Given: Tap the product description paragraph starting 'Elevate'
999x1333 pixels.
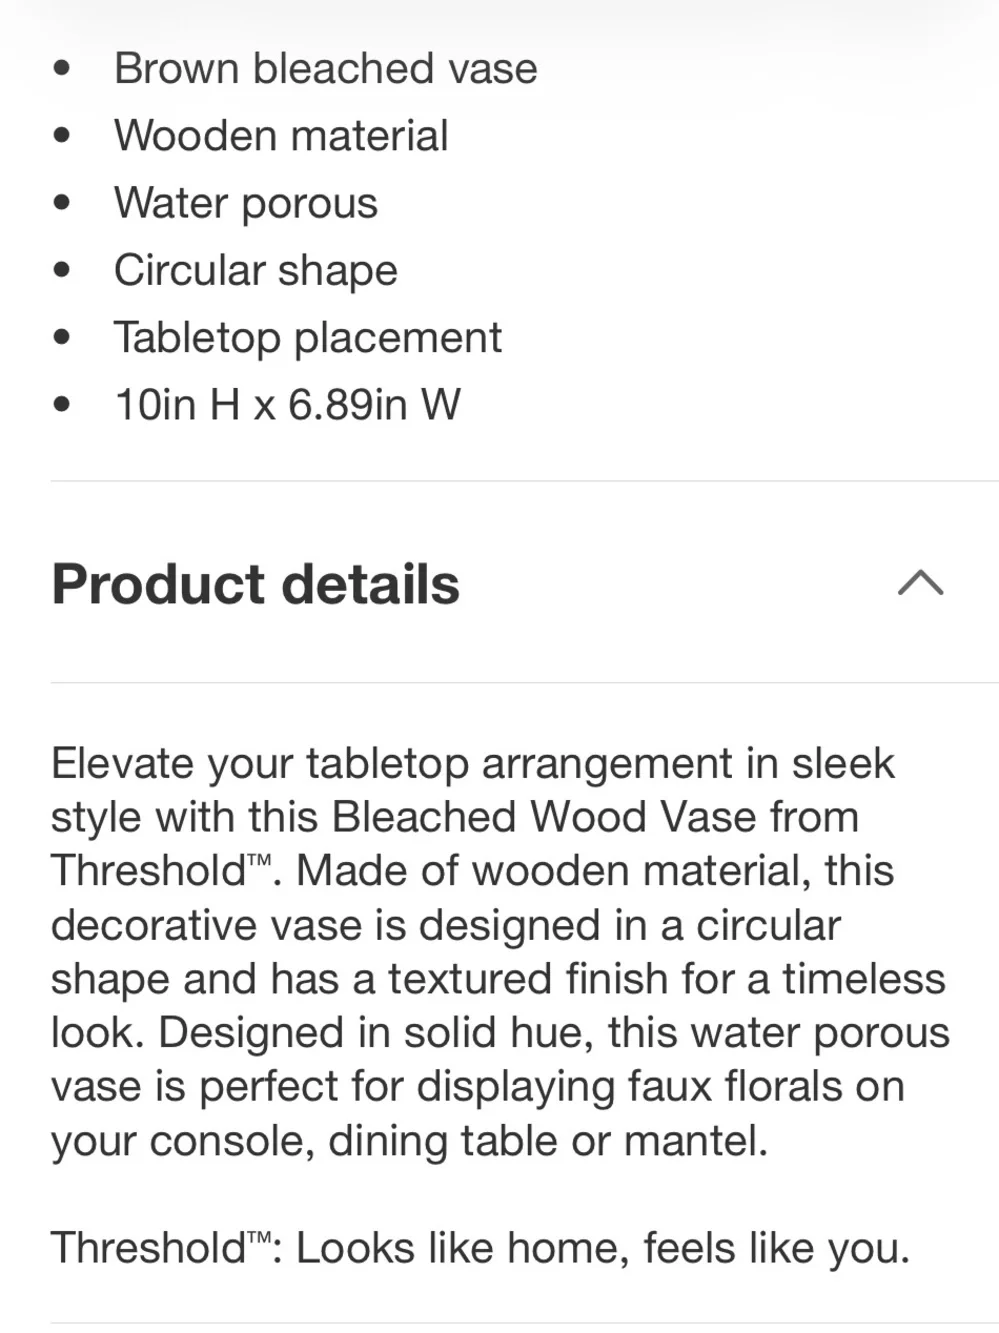Looking at the screenshot, I should pos(500,952).
